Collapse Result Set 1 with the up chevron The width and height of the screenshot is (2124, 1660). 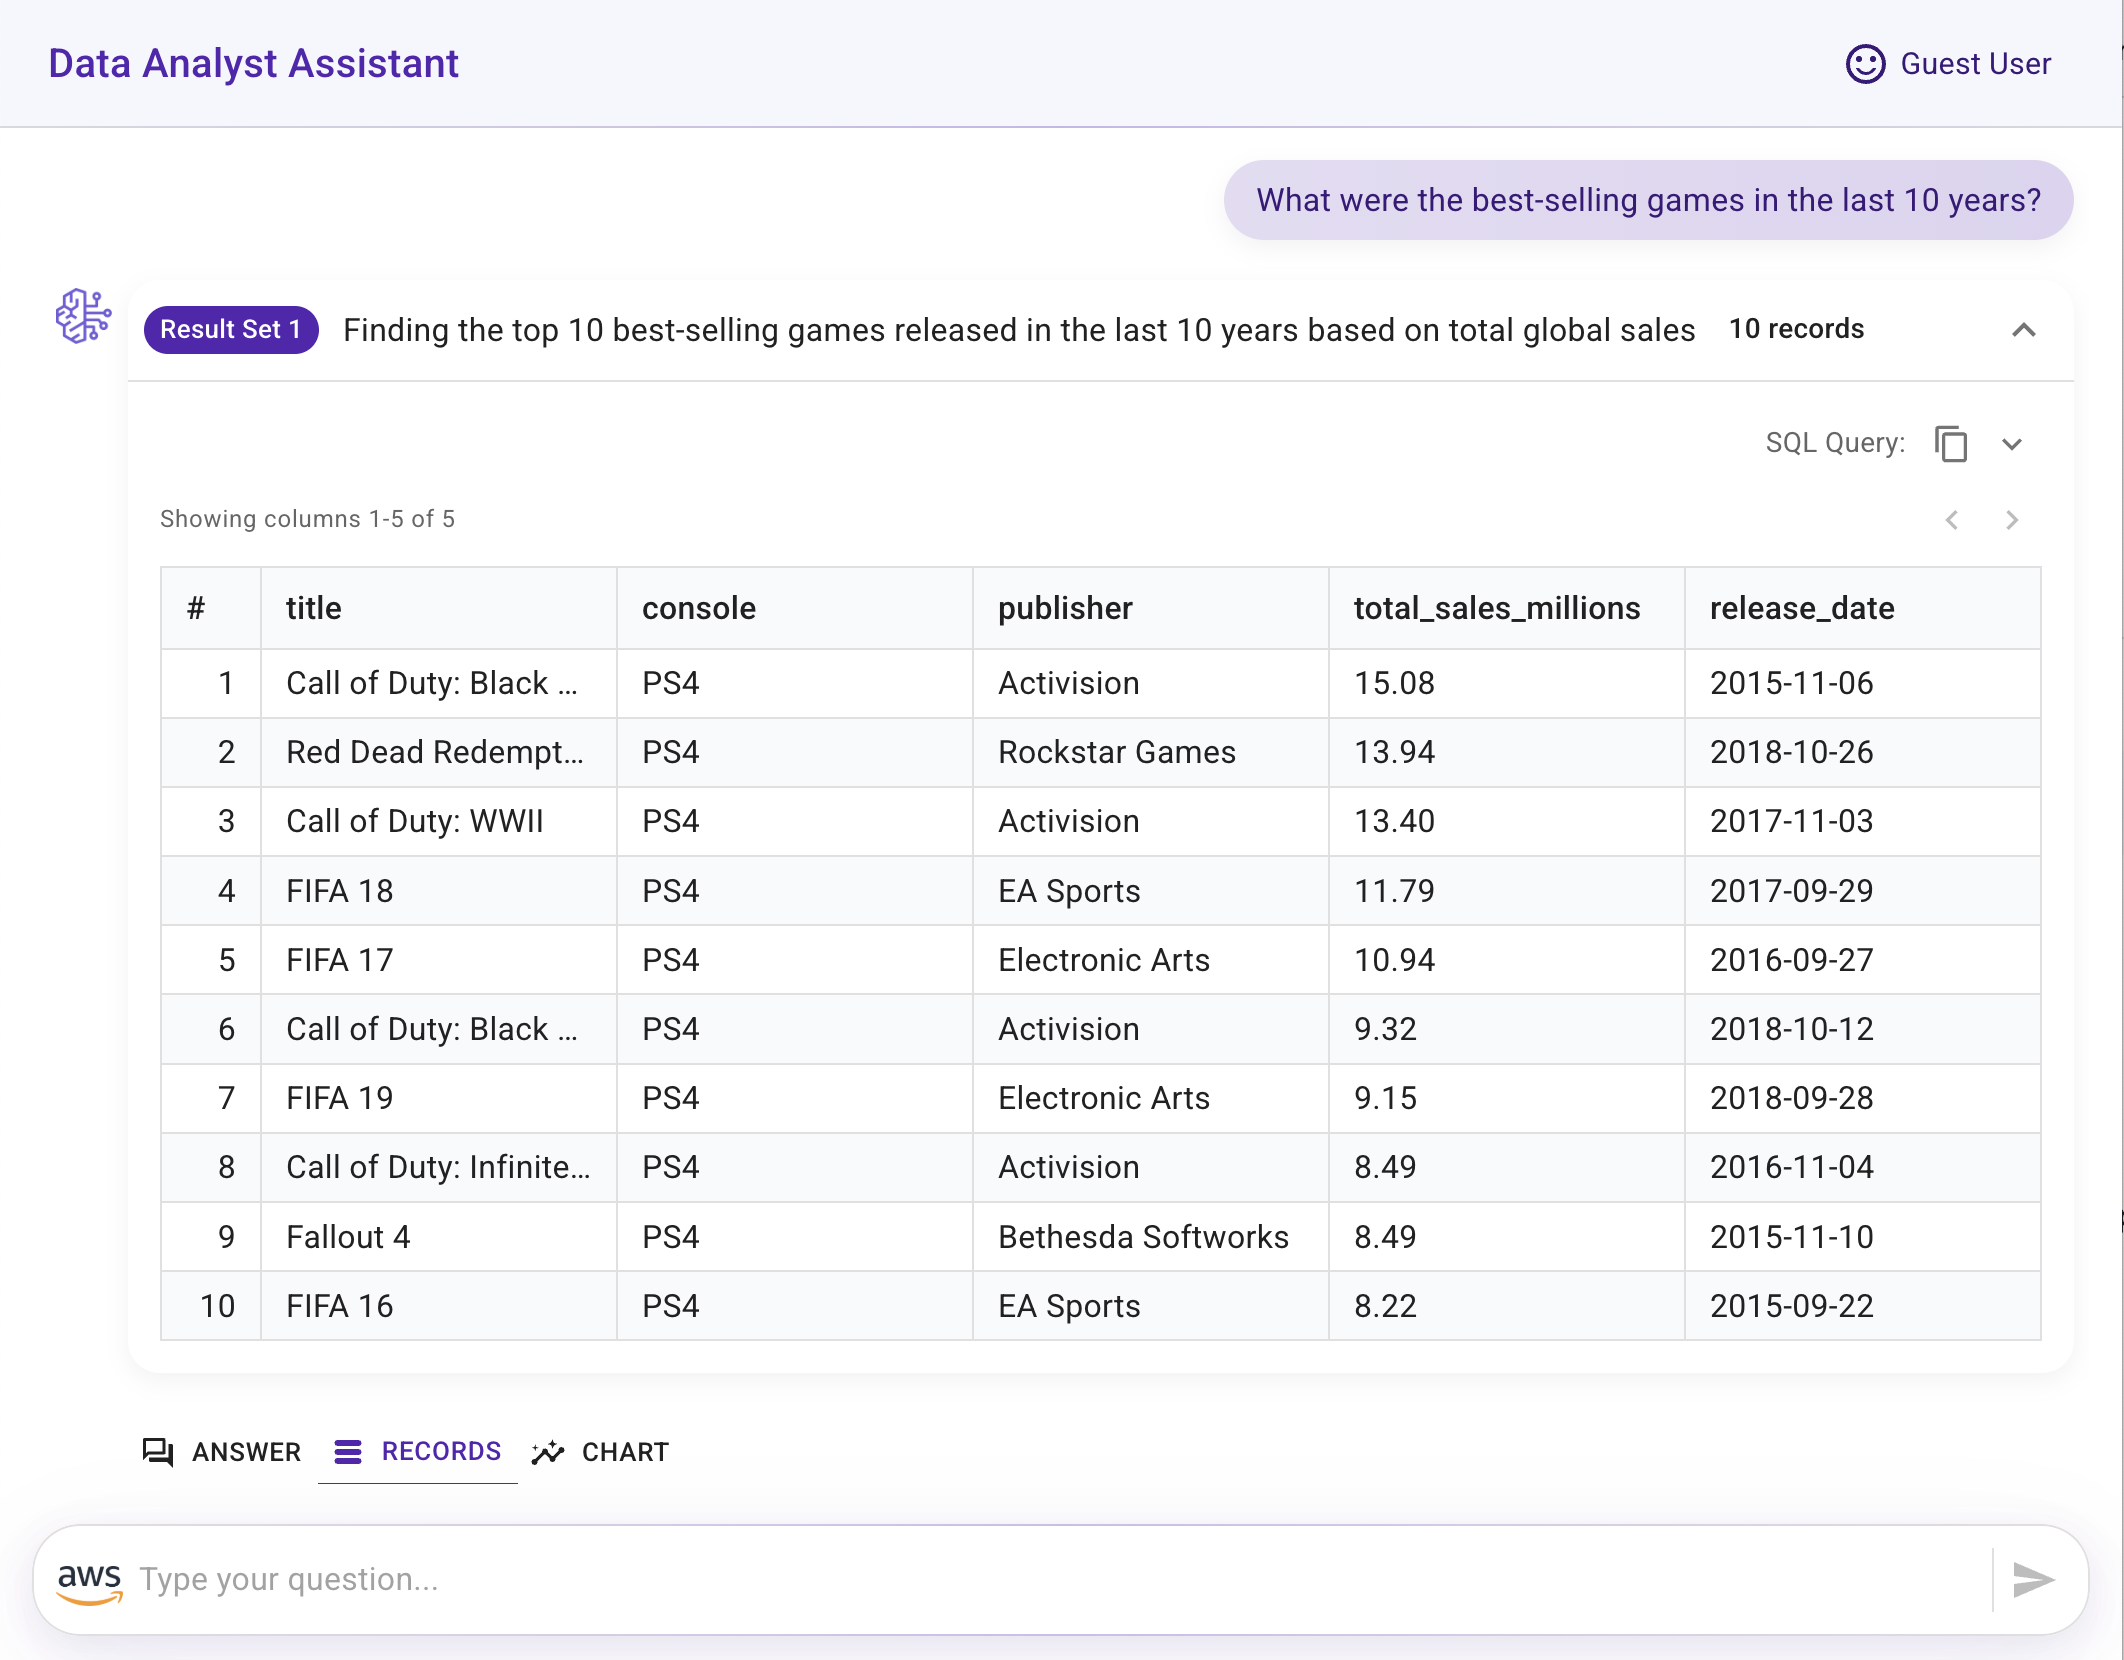2023,330
